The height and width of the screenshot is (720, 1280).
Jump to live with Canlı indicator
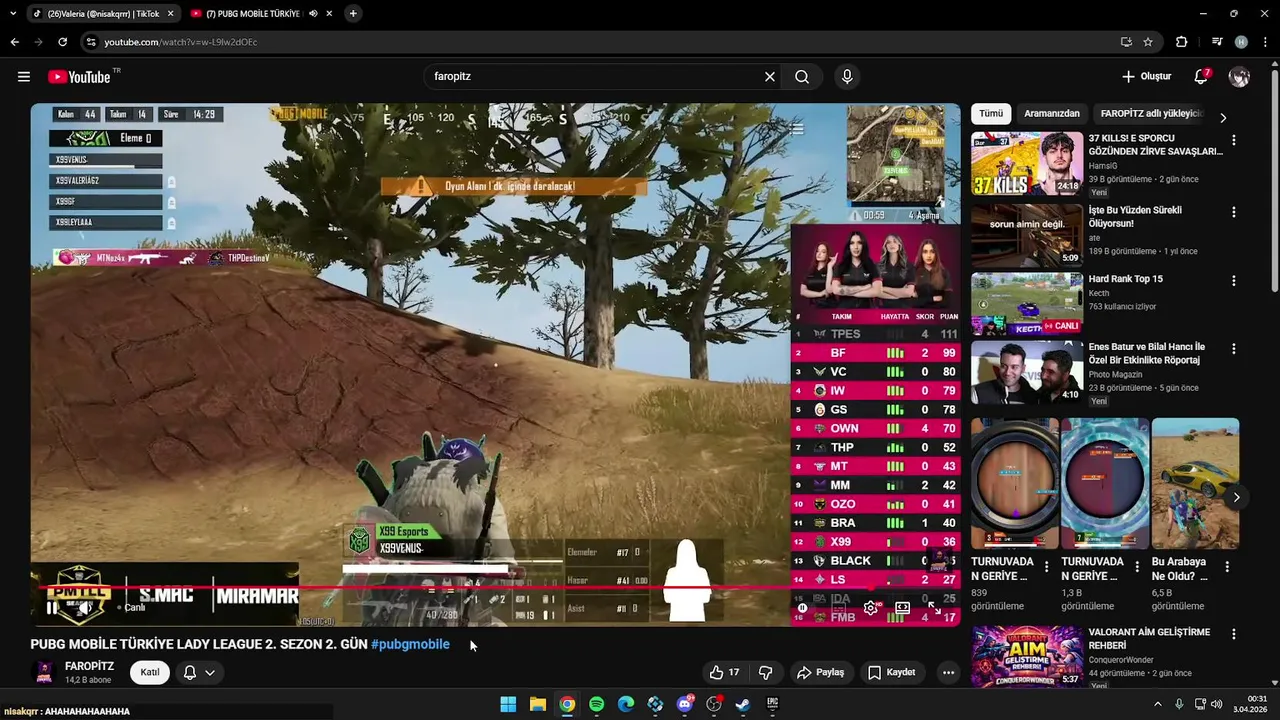(130, 607)
